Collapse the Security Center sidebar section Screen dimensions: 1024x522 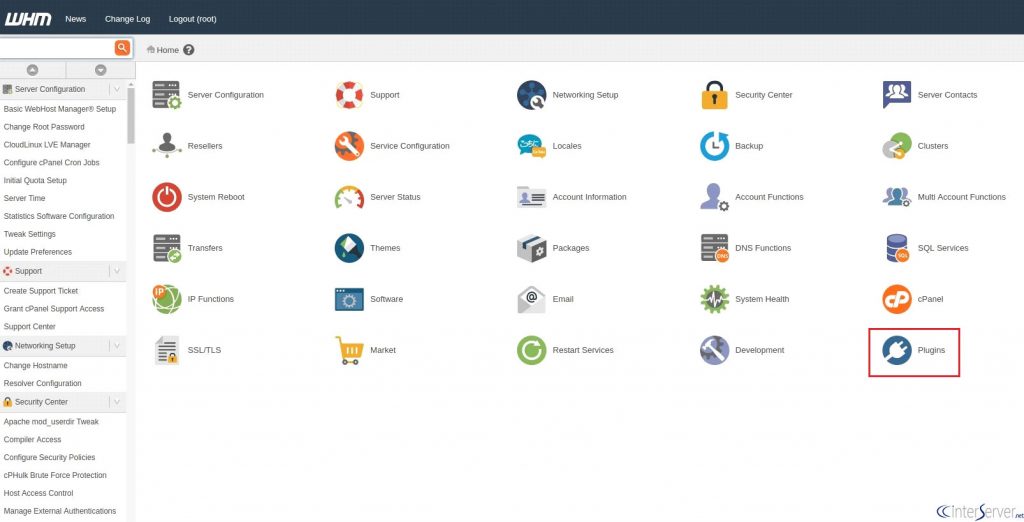[116, 402]
